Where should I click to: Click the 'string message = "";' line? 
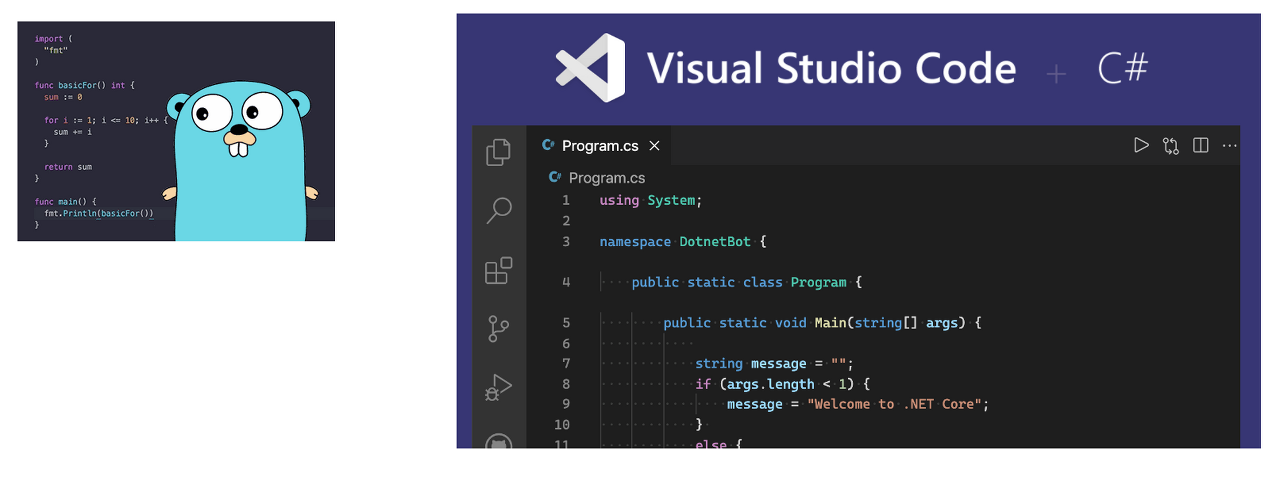click(775, 364)
